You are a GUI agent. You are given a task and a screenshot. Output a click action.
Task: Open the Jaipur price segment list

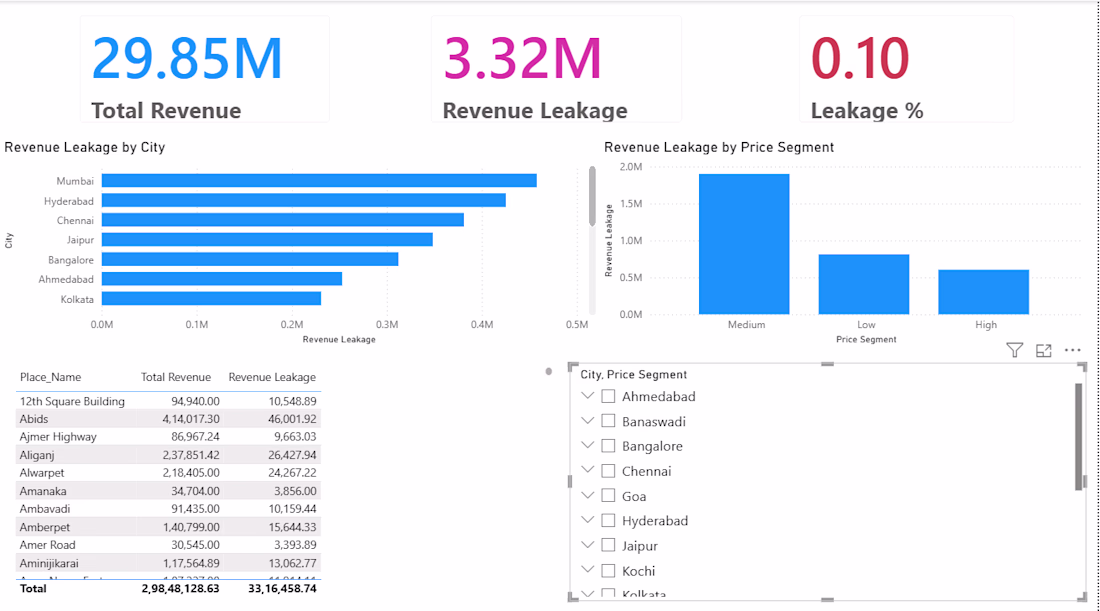click(588, 545)
